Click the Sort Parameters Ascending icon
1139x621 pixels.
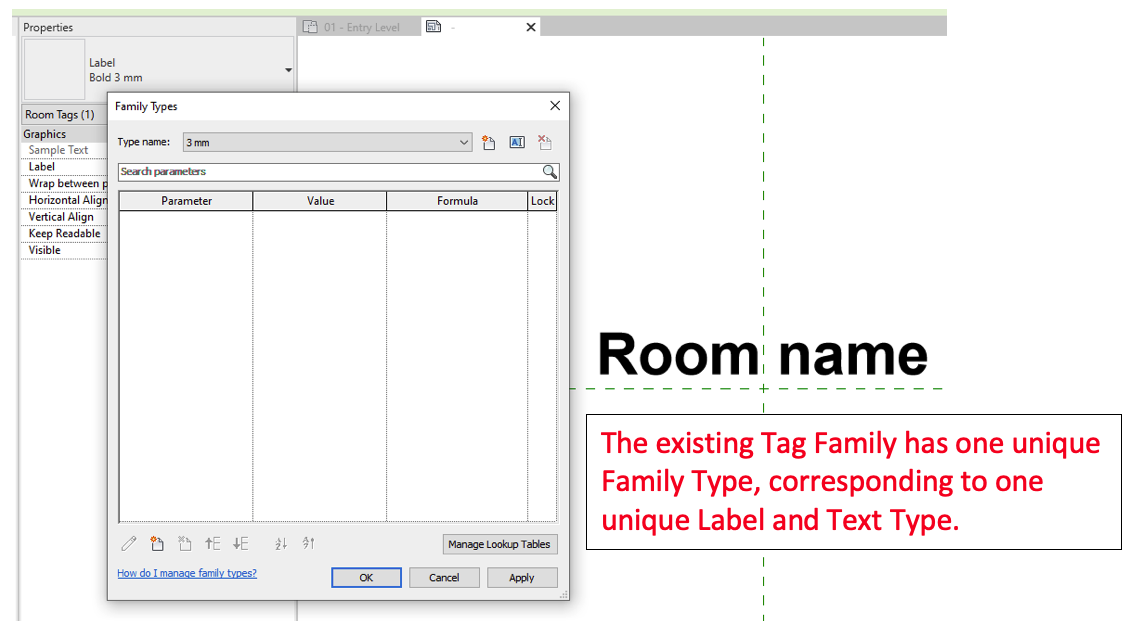[x=281, y=543]
